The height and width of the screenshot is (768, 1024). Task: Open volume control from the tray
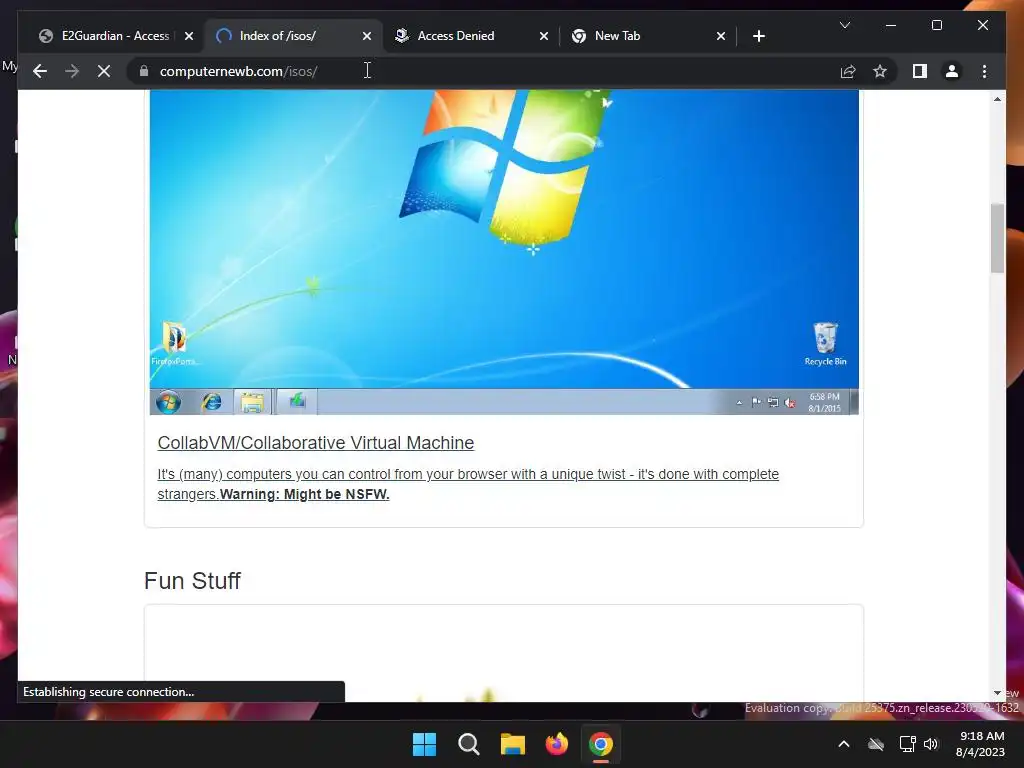coord(931,744)
